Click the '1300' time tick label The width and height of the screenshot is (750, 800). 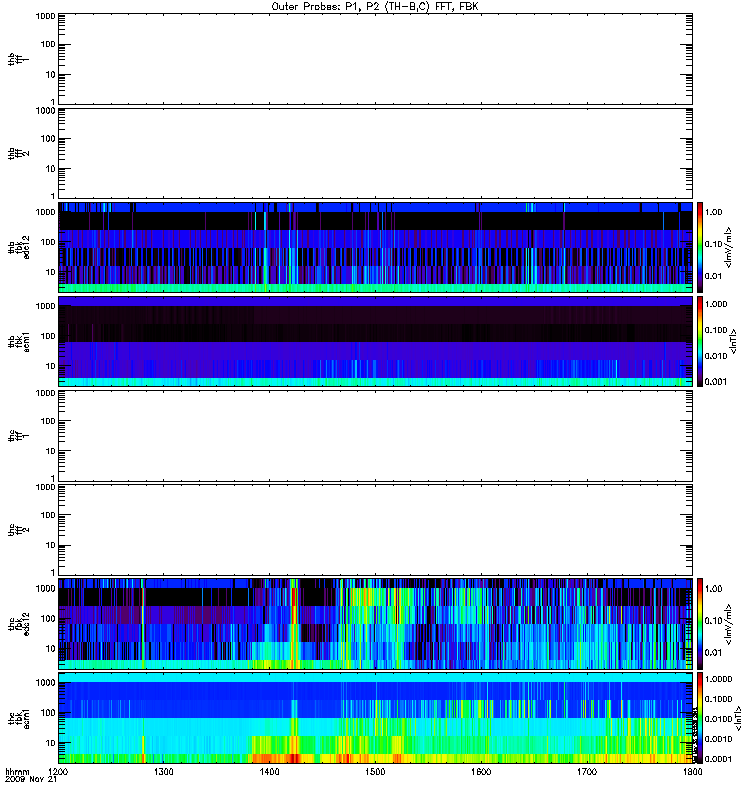163,772
